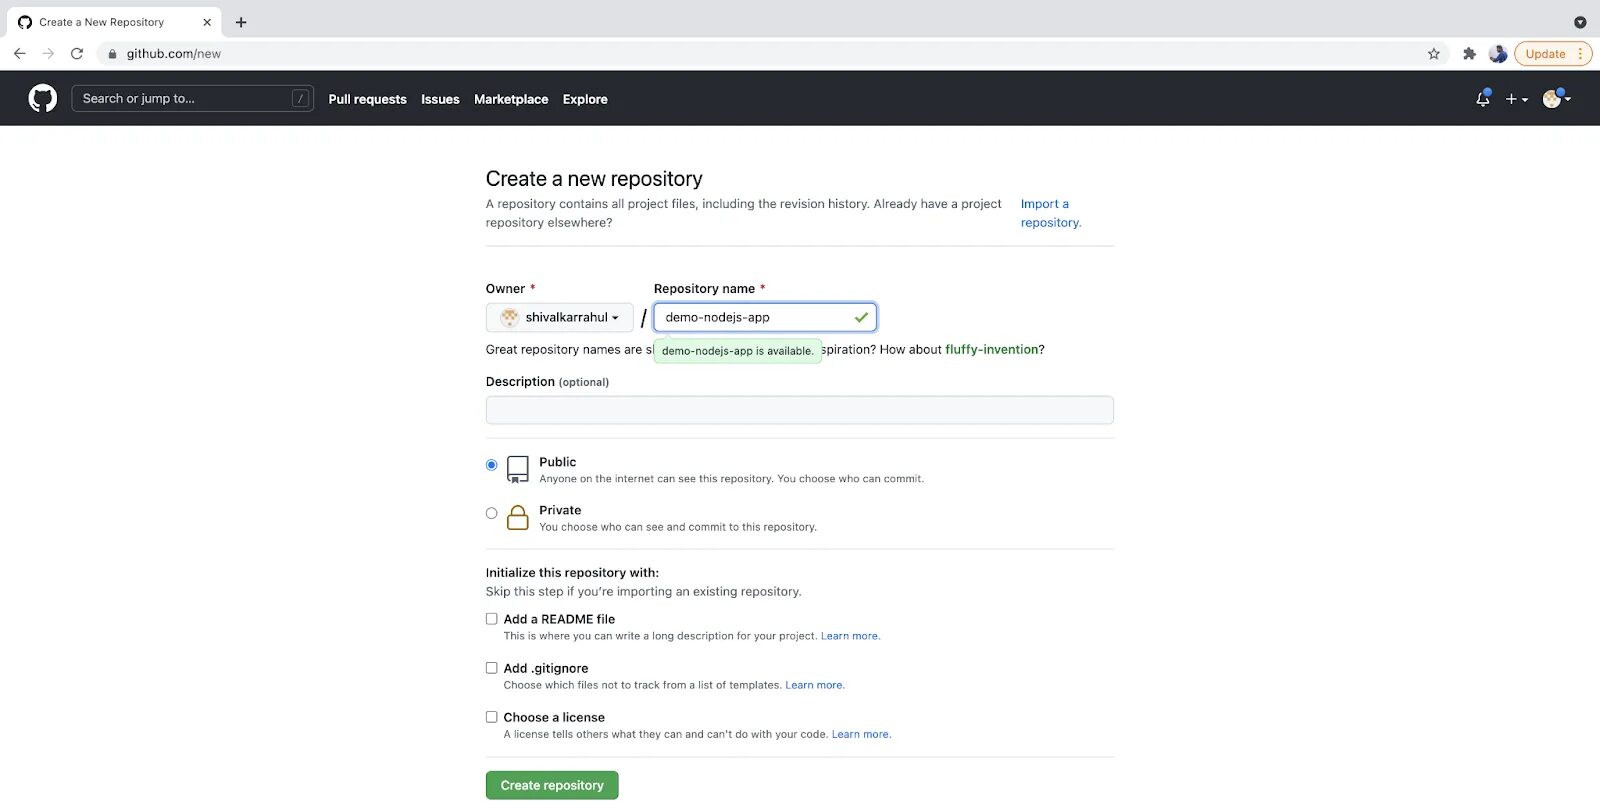Open Pull requests in header
Viewport: 1600px width, 809px height.
[x=367, y=99]
